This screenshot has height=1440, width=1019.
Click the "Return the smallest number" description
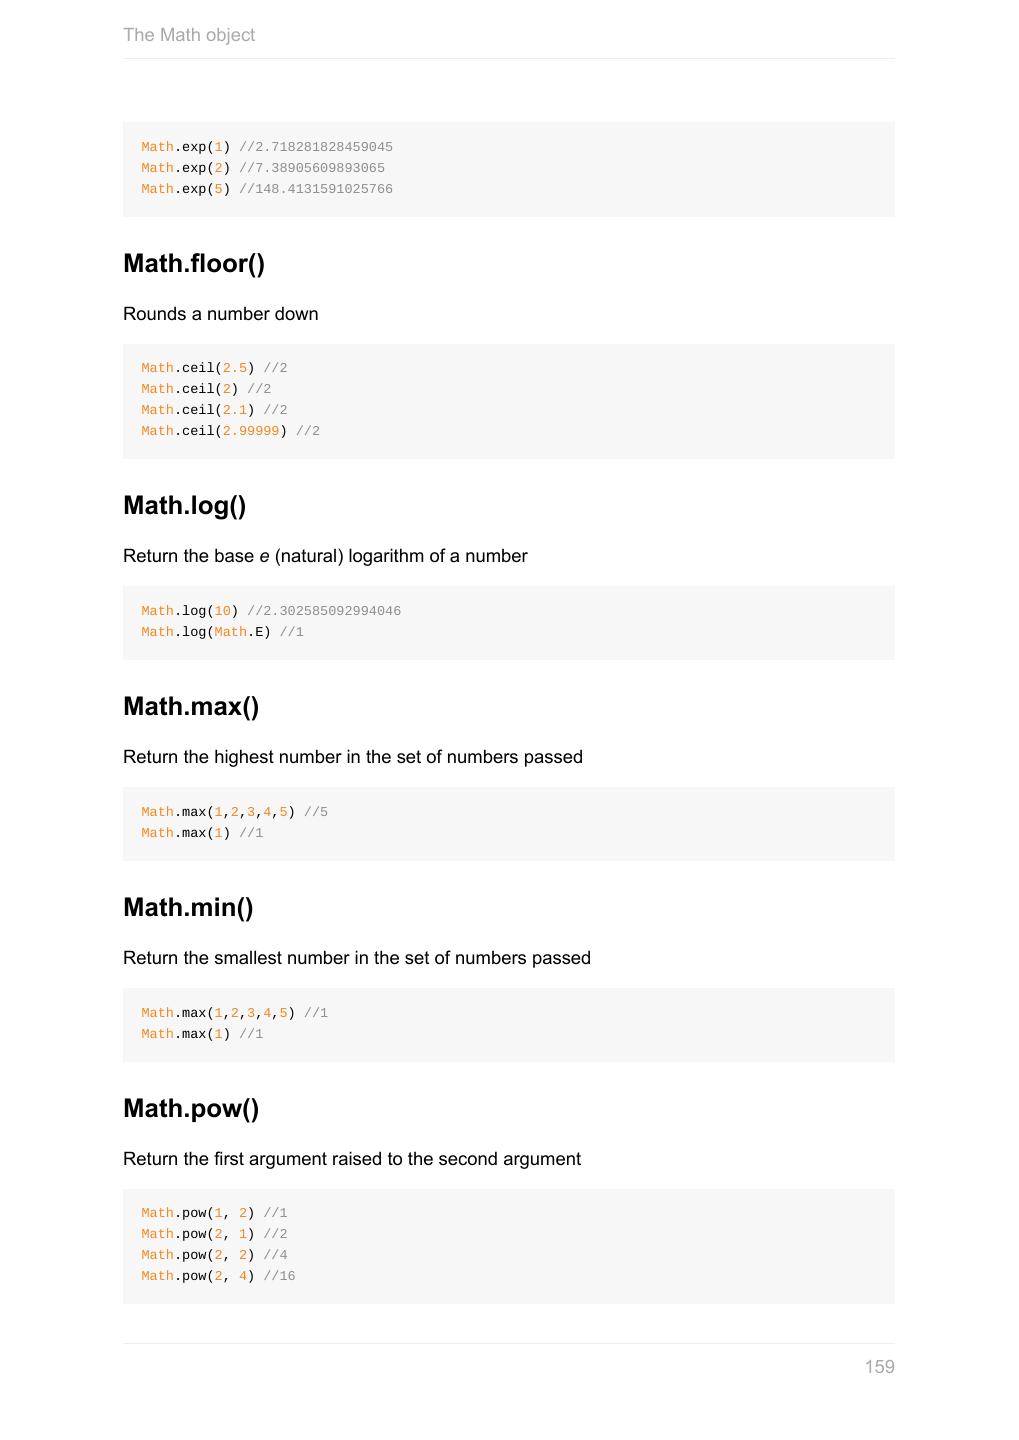click(x=357, y=958)
